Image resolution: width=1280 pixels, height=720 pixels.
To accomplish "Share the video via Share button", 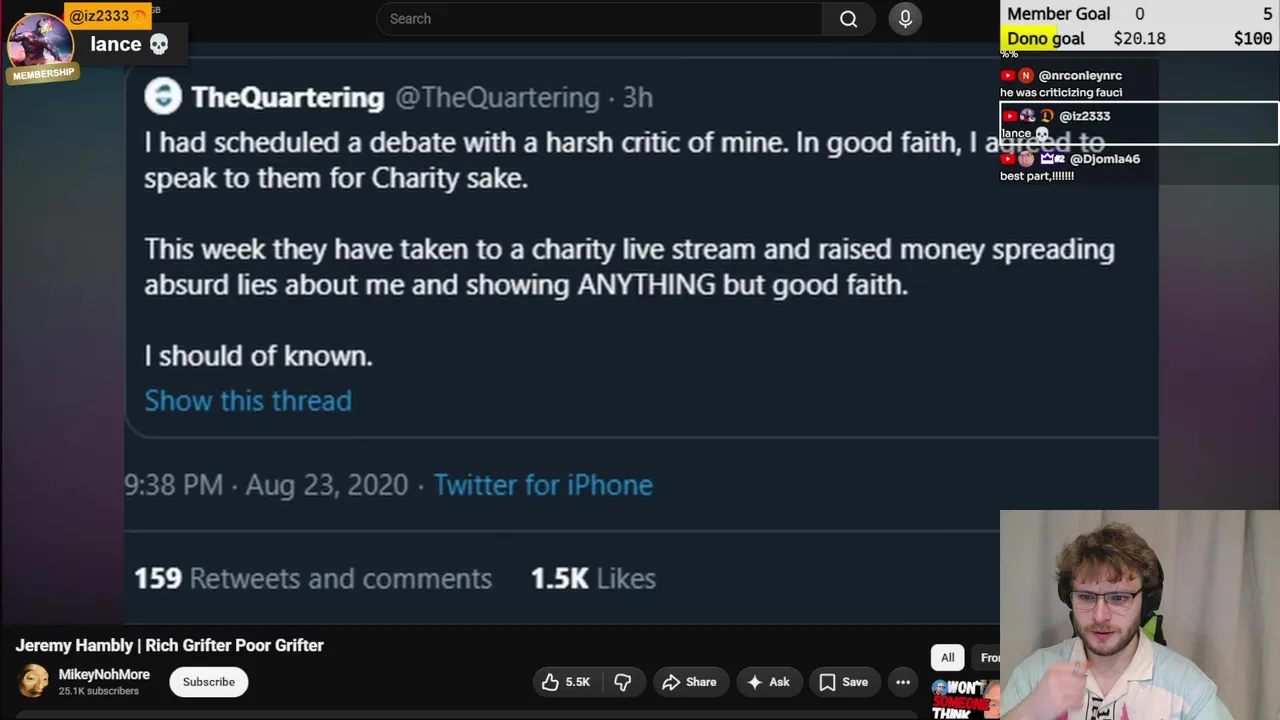I will pyautogui.click(x=689, y=682).
